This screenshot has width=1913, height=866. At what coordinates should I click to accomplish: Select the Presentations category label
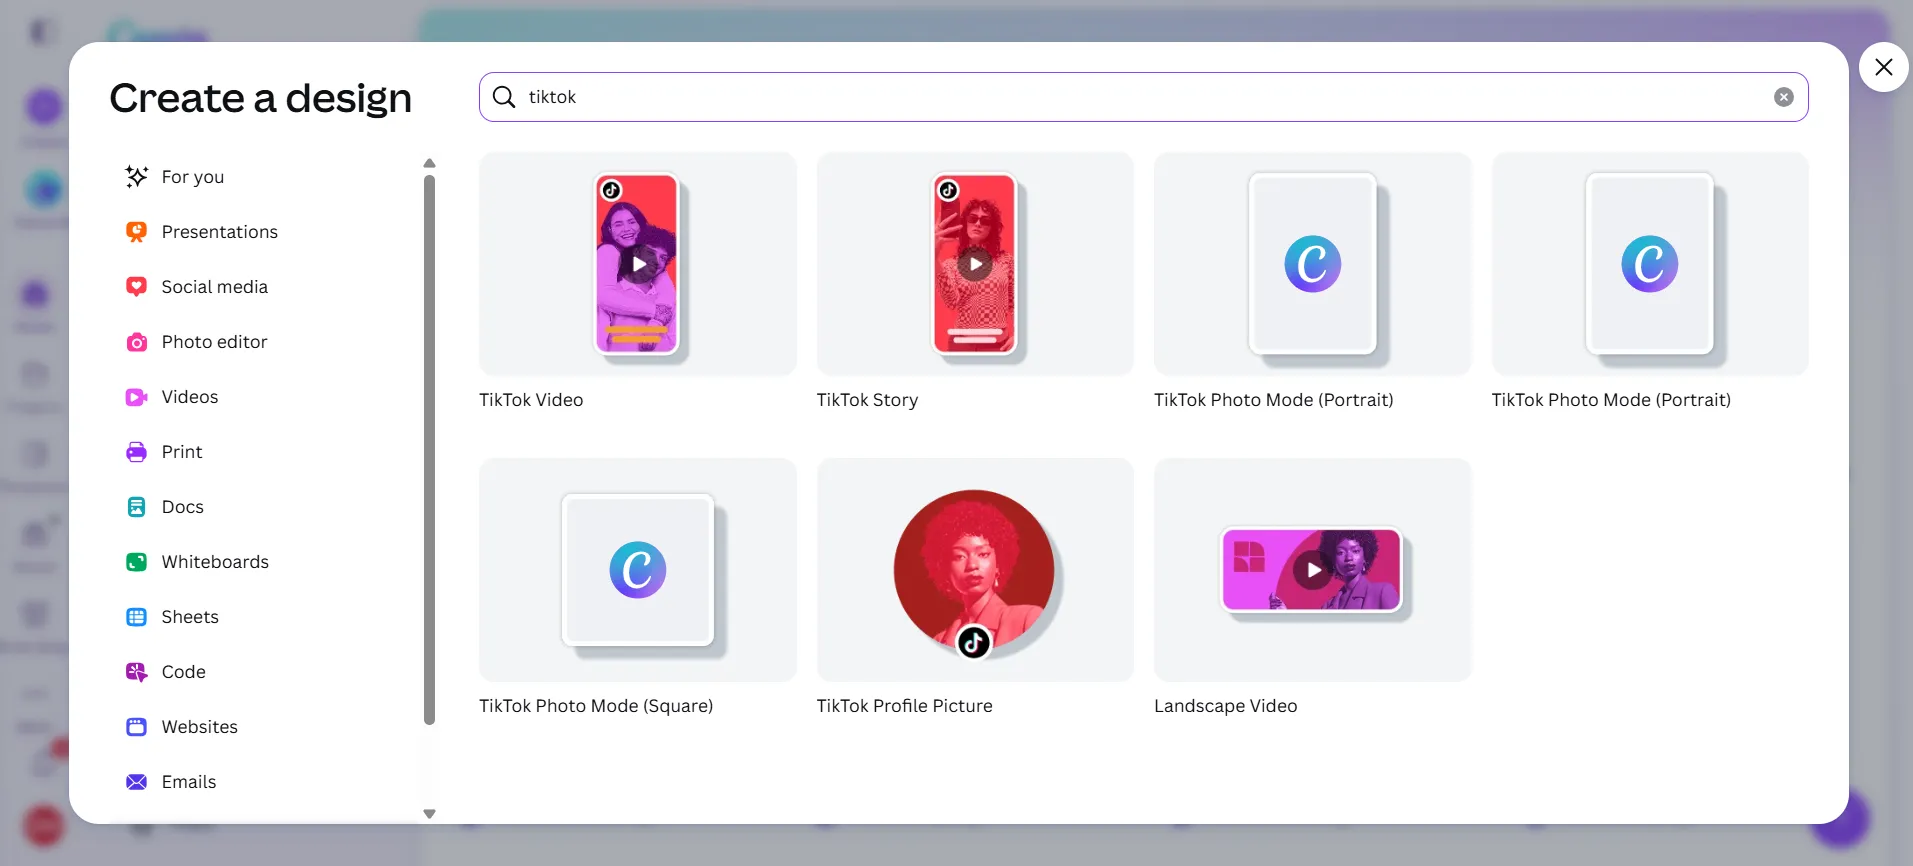(x=220, y=232)
